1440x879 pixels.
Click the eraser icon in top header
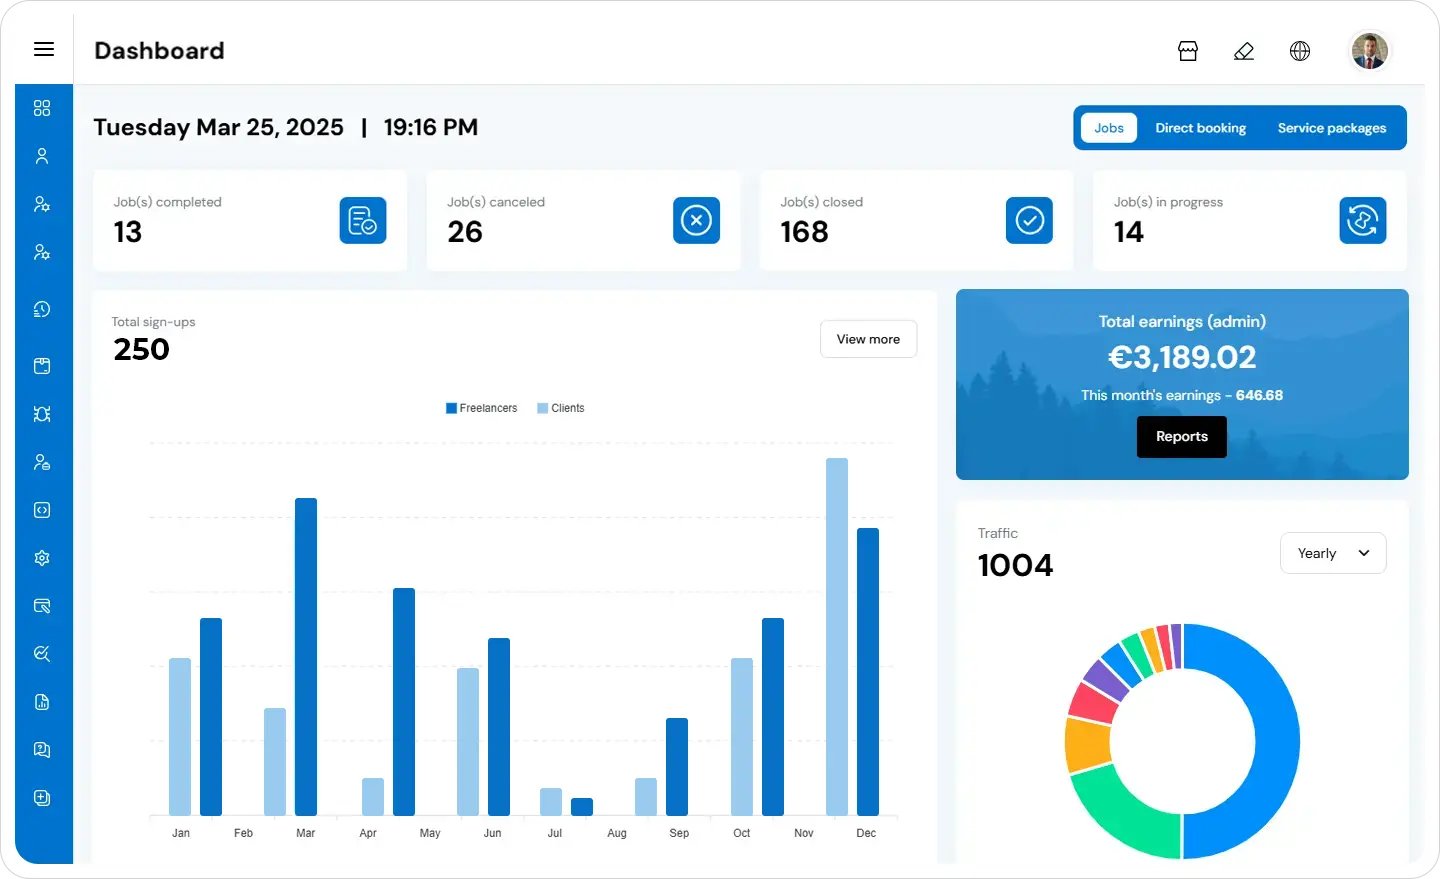1244,50
